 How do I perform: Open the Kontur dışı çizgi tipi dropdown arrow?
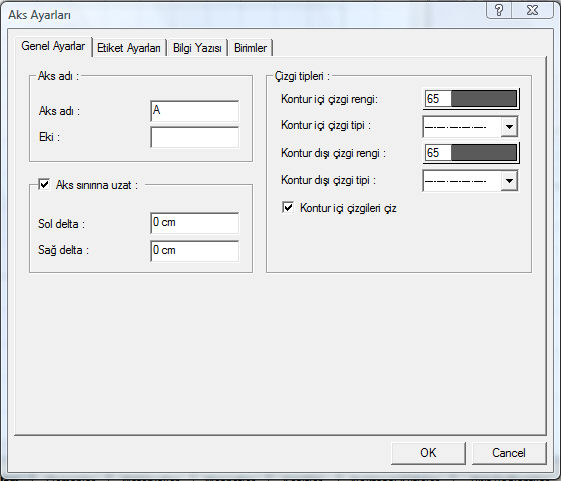tap(509, 180)
